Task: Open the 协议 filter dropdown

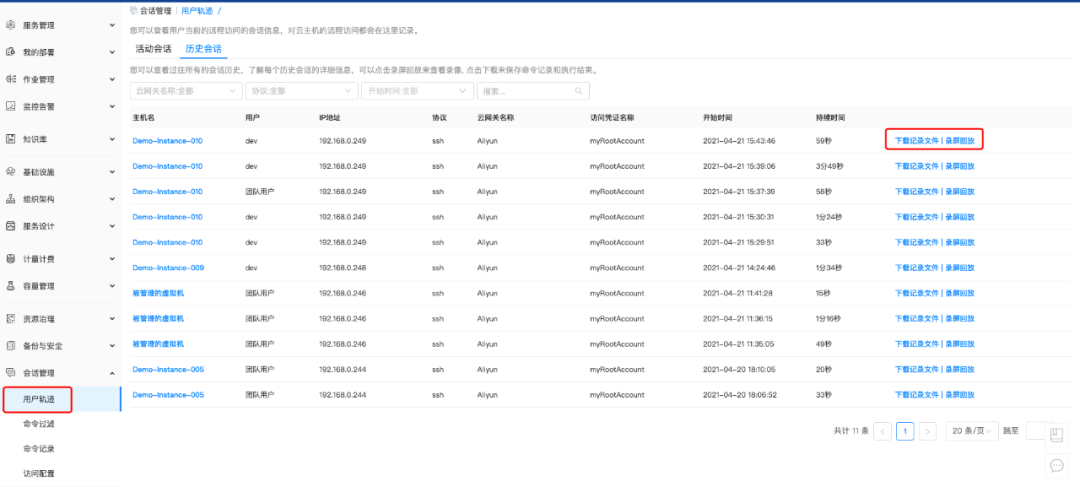Action: (302, 91)
